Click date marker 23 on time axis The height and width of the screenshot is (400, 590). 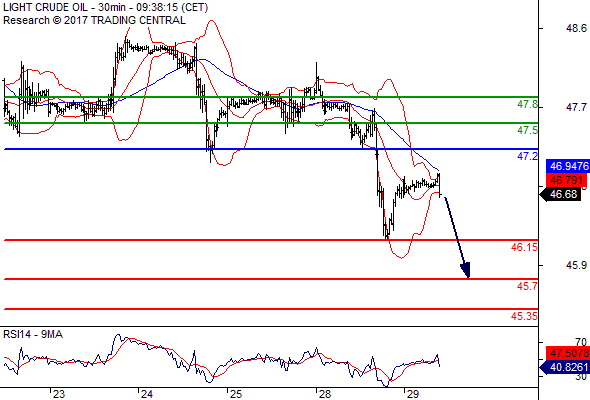pyautogui.click(x=58, y=394)
